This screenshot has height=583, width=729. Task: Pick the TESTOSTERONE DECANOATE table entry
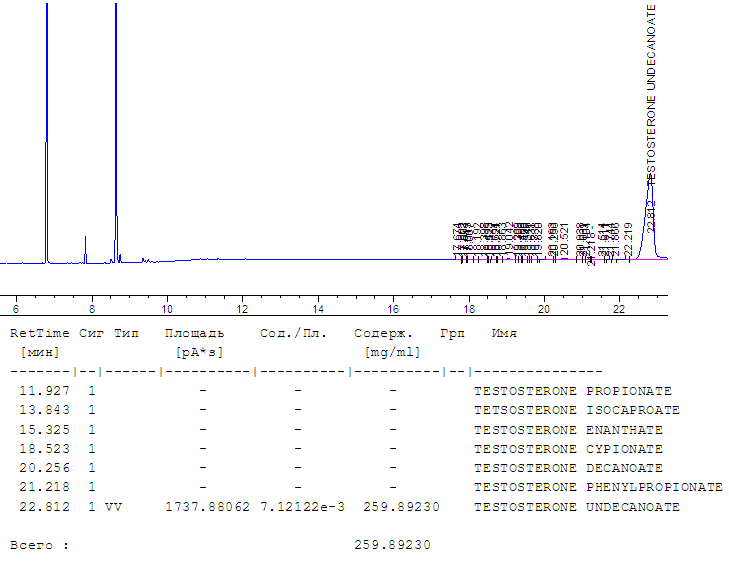(568, 468)
